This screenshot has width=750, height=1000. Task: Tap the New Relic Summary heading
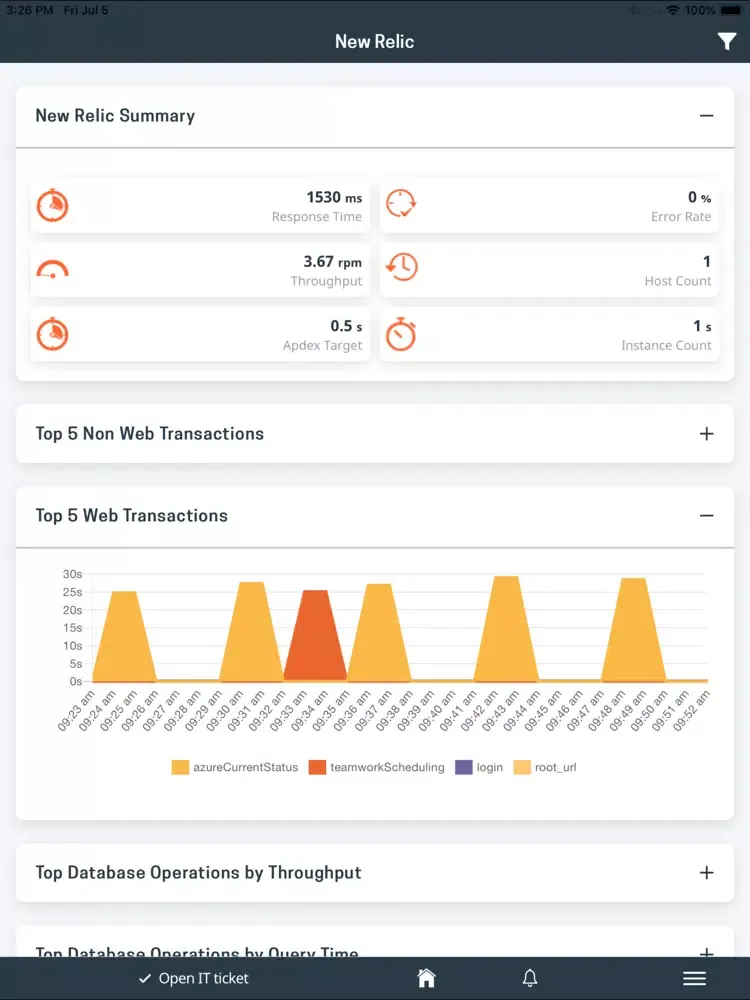[115, 115]
